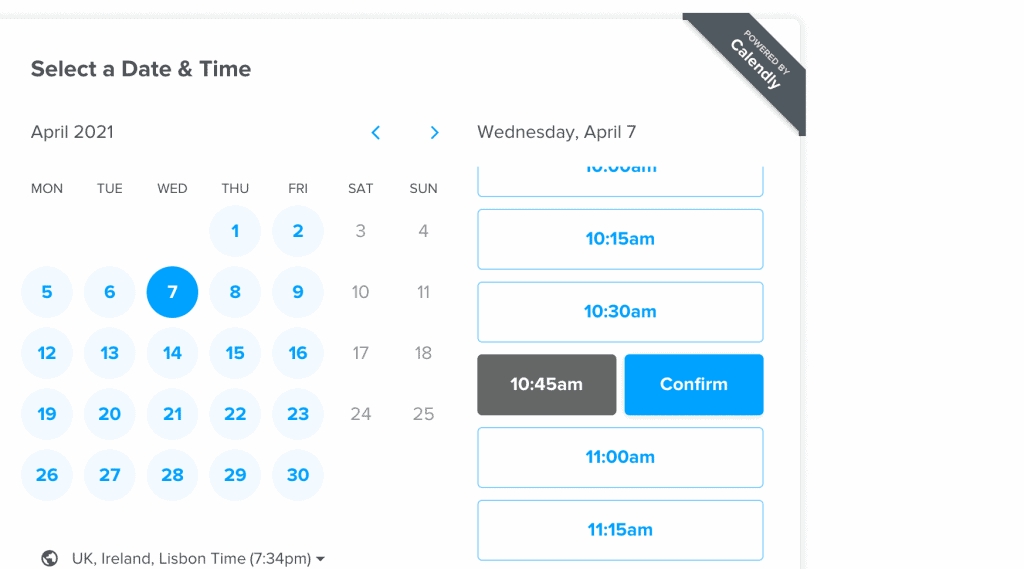Choose the 11:00am time slot
Screen dimensions: 1024x569
[620, 457]
